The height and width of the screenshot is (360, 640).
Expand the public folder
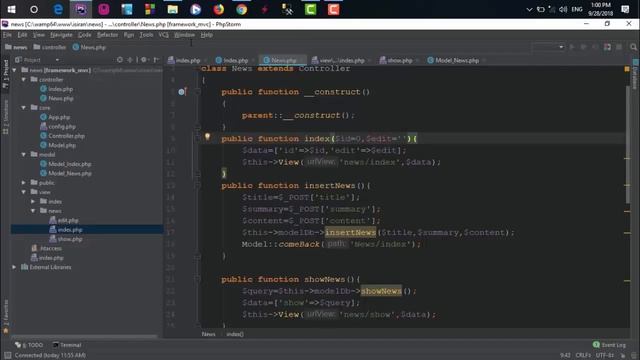coord(24,183)
